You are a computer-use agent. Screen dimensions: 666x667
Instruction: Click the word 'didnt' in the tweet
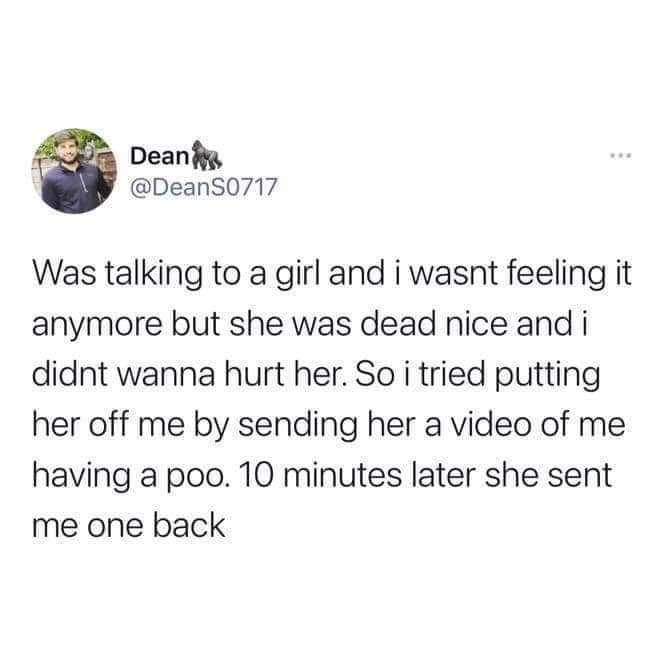tap(70, 374)
